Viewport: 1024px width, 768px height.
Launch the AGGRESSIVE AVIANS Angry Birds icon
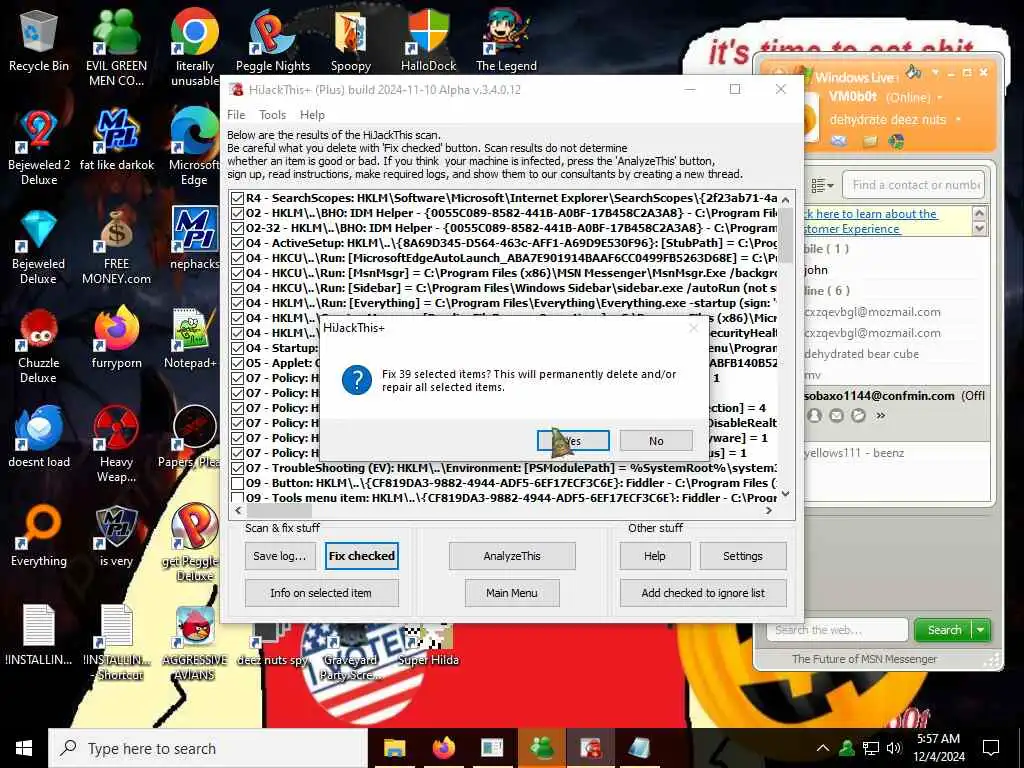pos(195,643)
